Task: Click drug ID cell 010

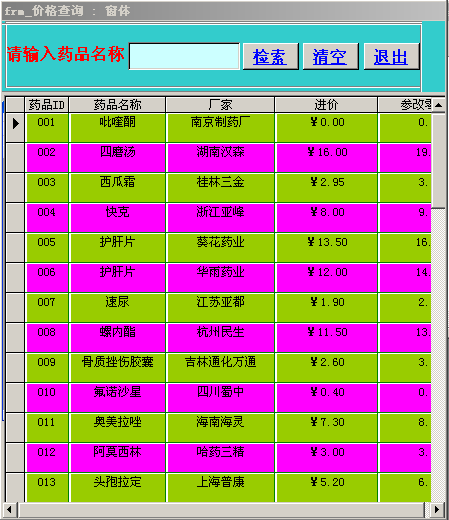Action: tap(47, 398)
